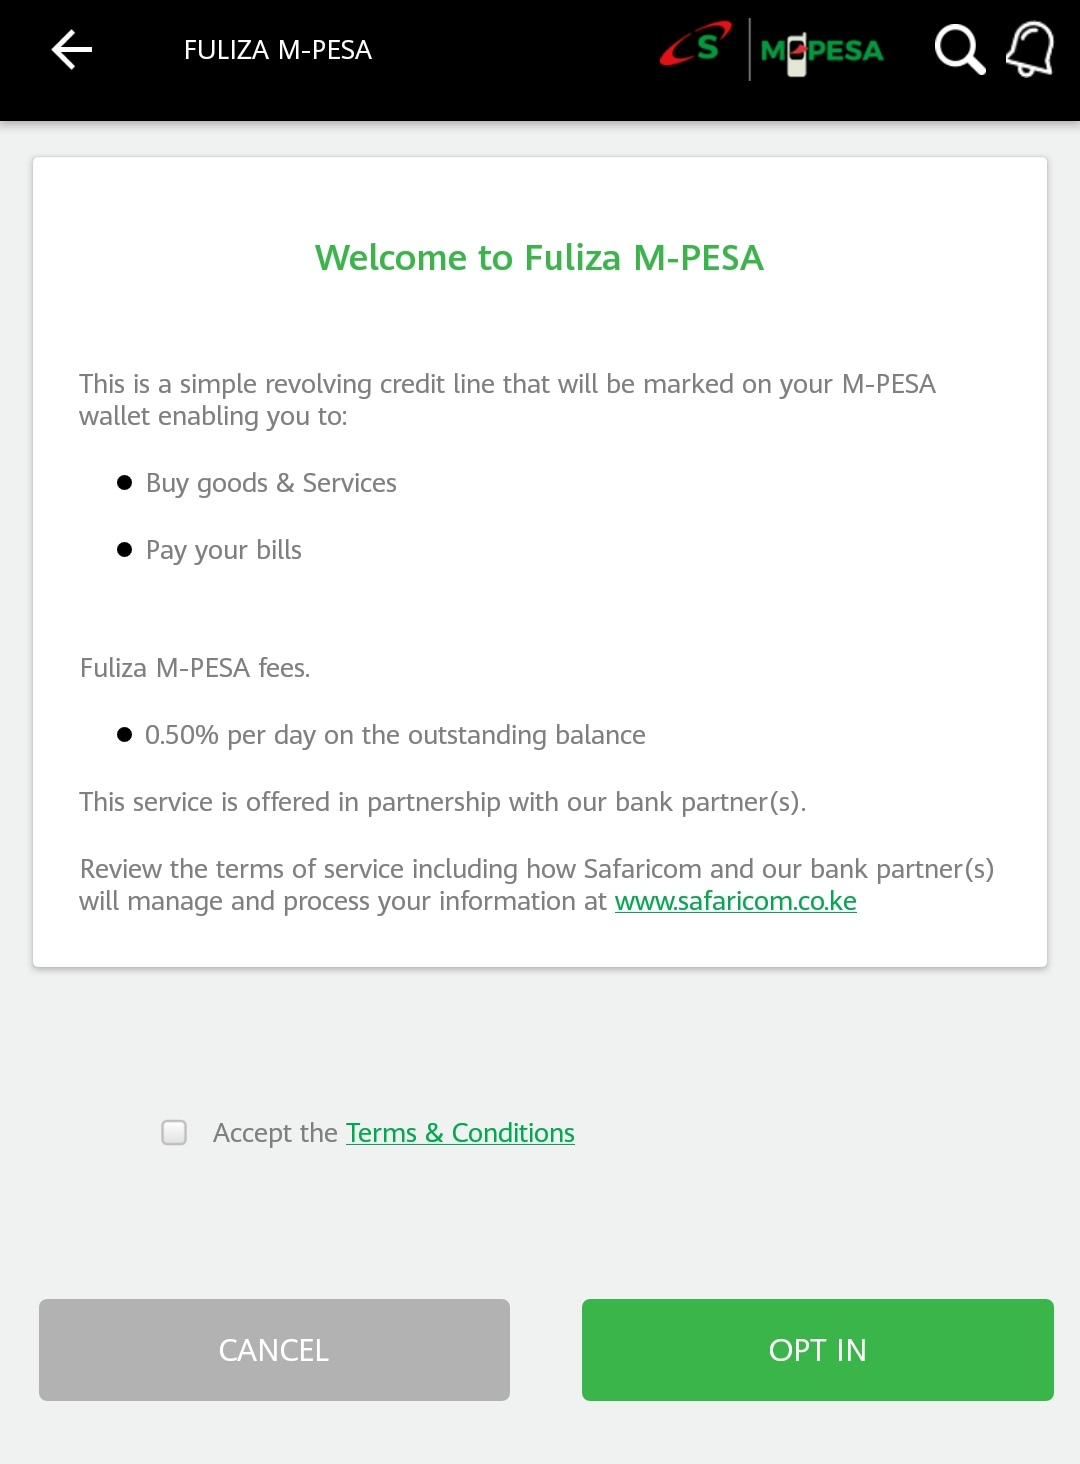Click the bank partner(s) partnership sentence
Image resolution: width=1080 pixels, height=1464 pixels.
pyautogui.click(x=442, y=802)
